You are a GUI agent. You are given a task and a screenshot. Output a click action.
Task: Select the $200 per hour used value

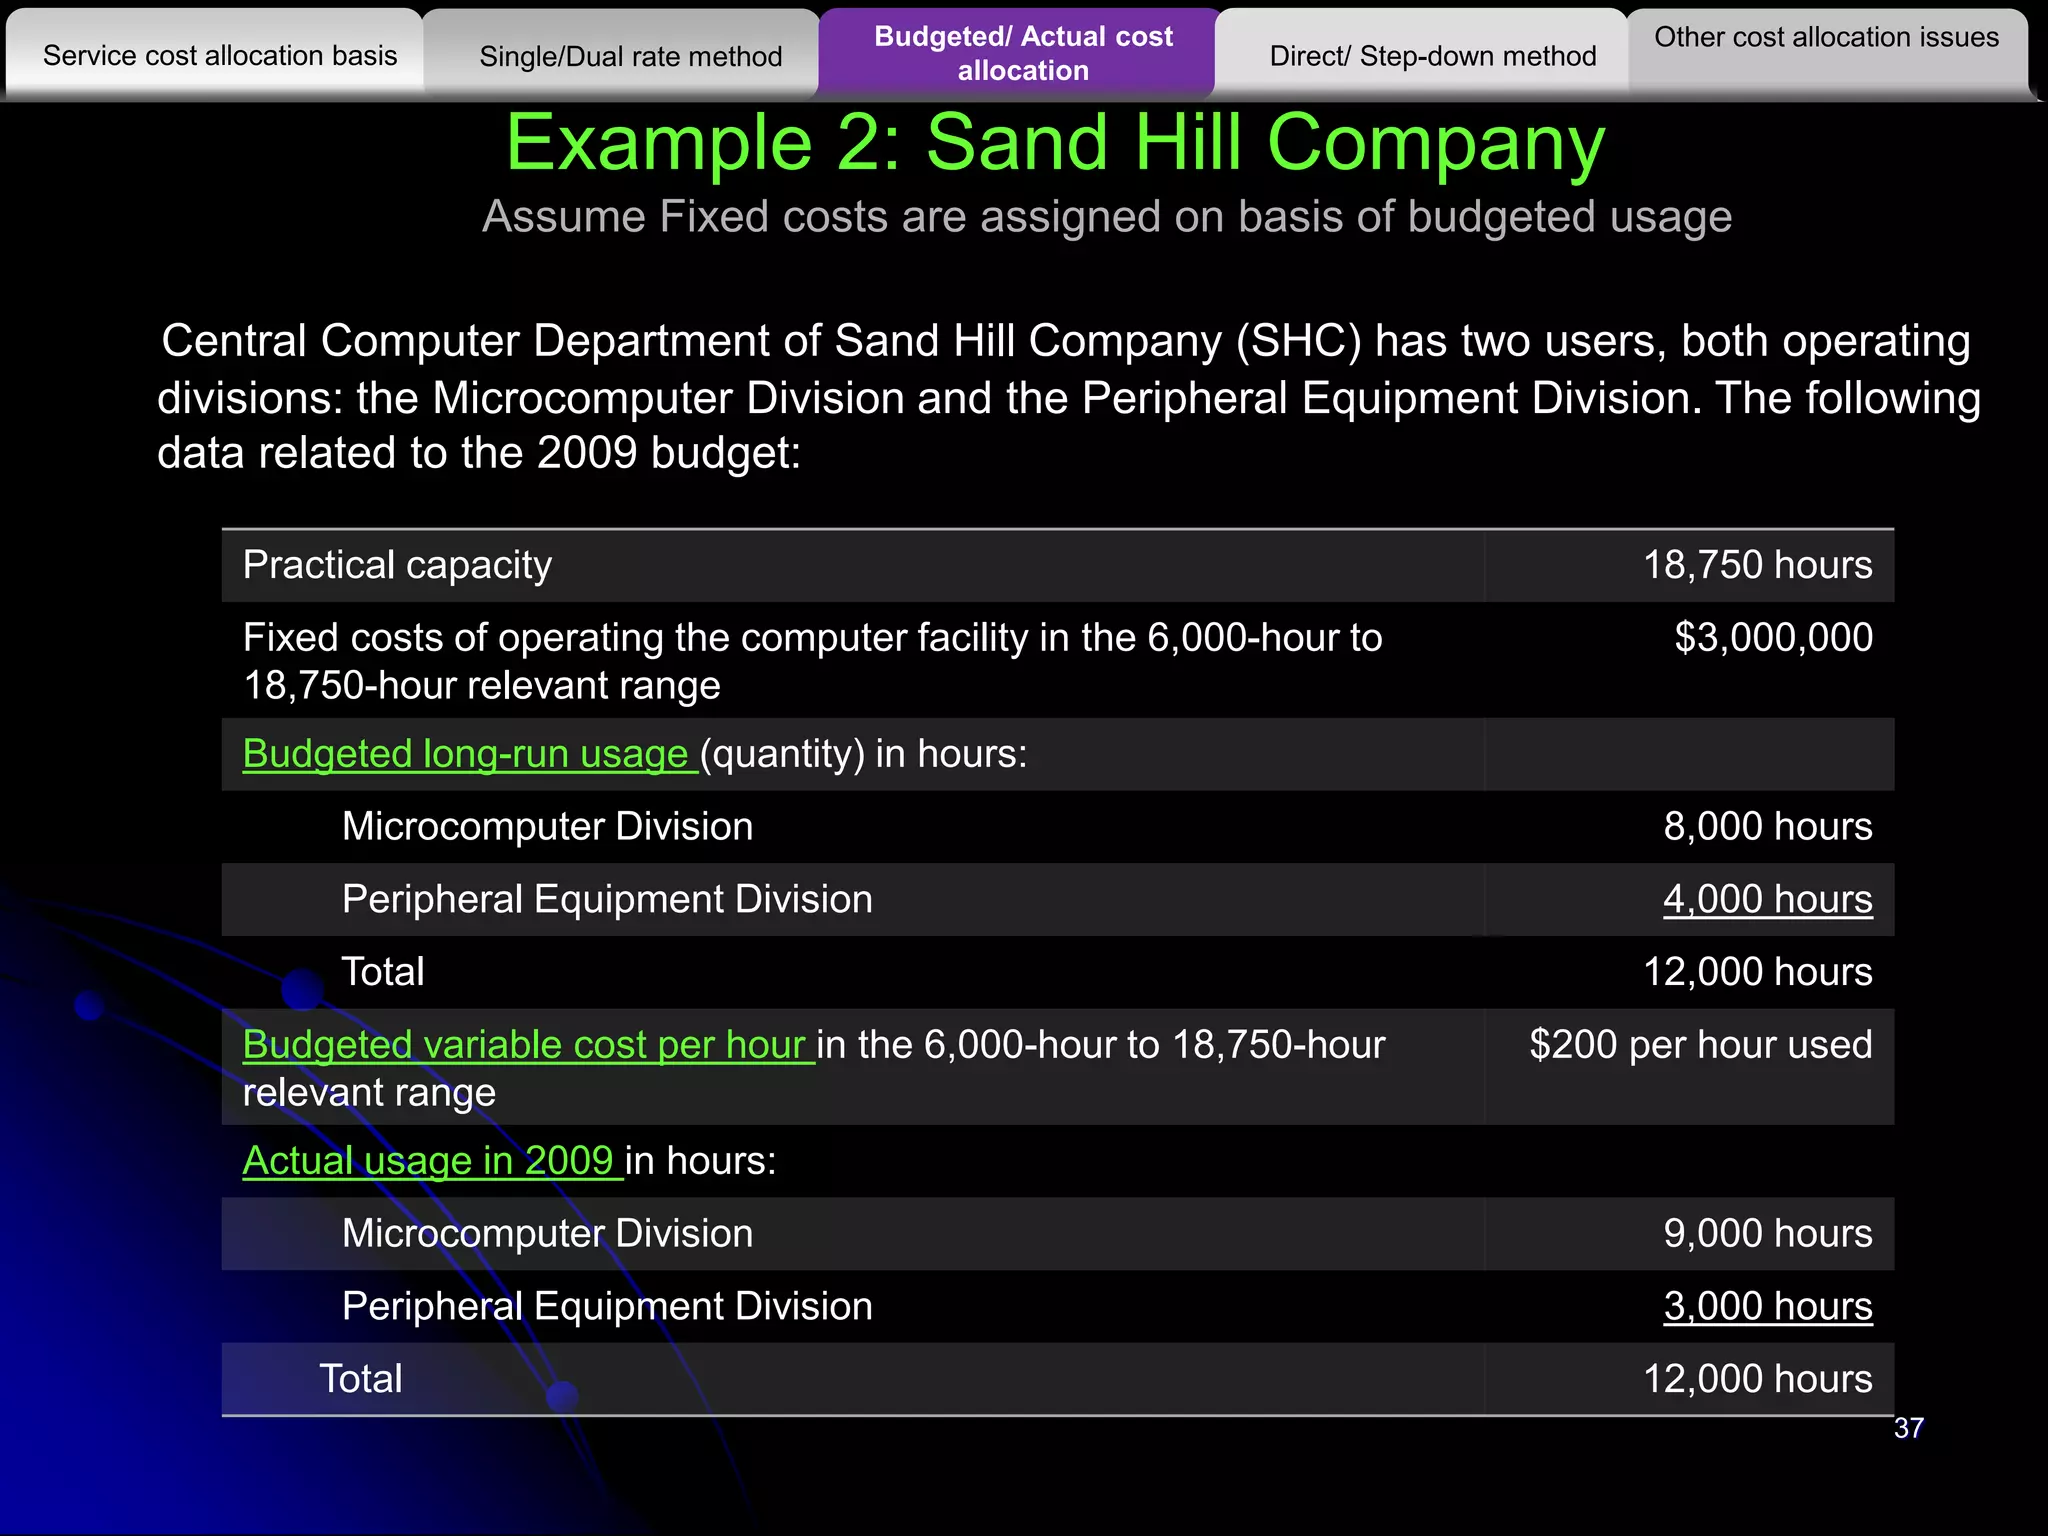pyautogui.click(x=1701, y=1045)
